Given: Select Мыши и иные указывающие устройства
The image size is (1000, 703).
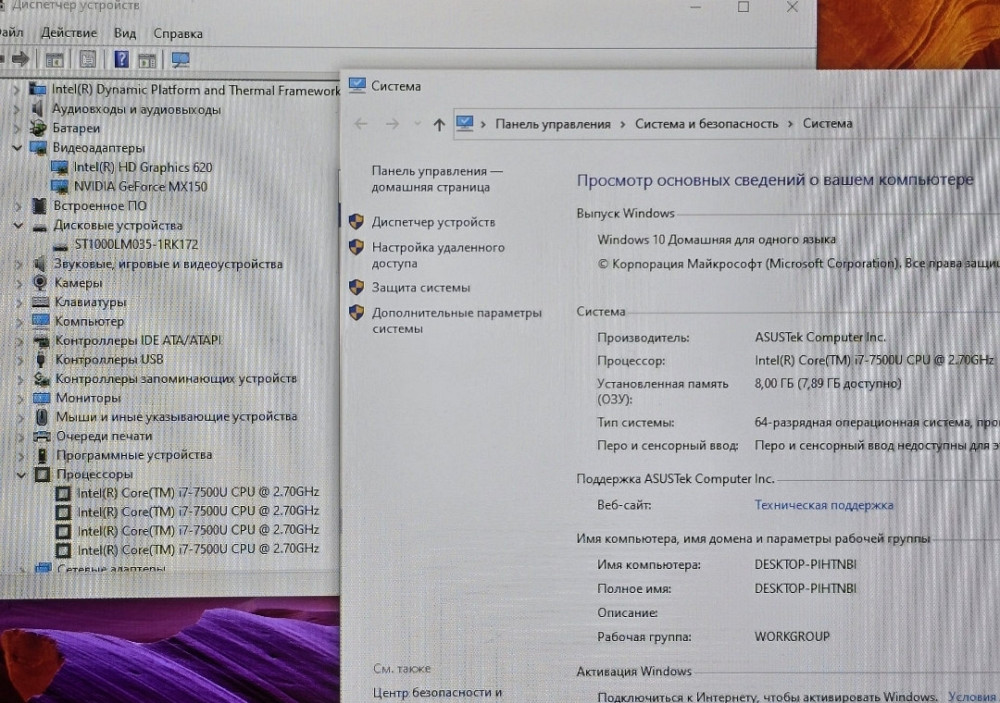Looking at the screenshot, I should point(177,417).
